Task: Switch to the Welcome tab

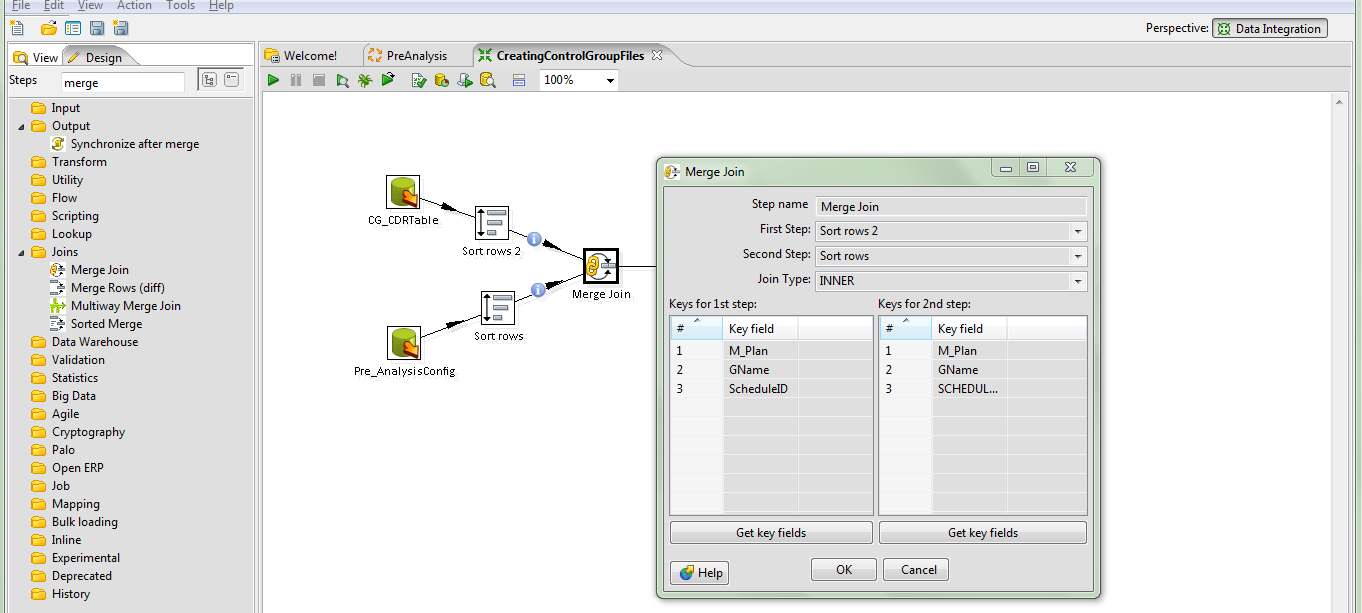Action: pos(310,55)
